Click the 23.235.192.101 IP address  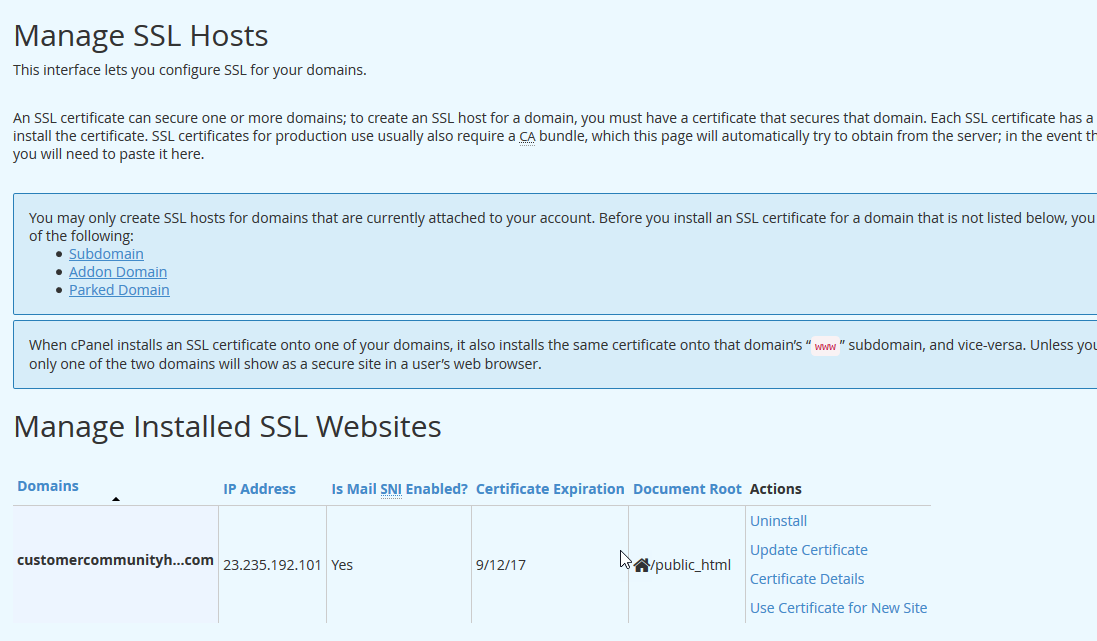(272, 565)
